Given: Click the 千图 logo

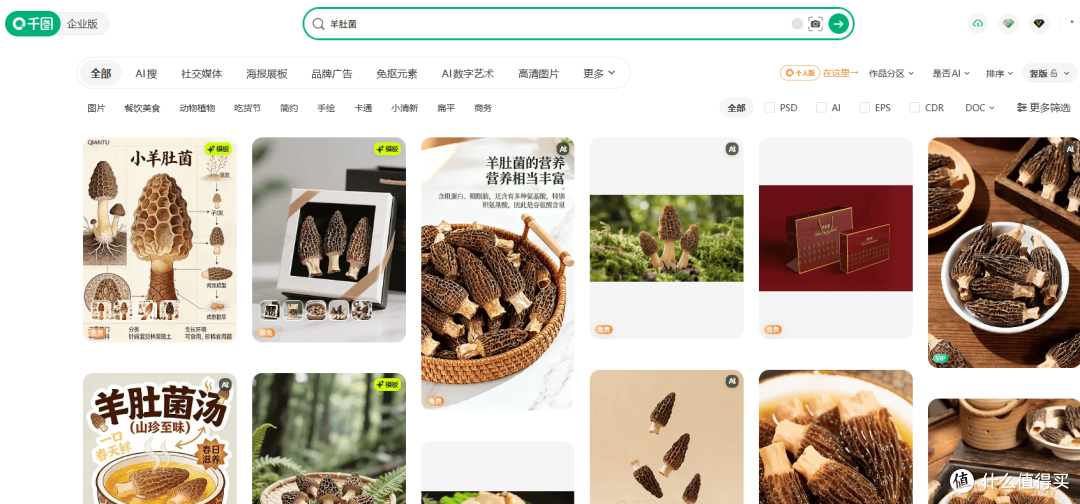Looking at the screenshot, I should [32, 24].
